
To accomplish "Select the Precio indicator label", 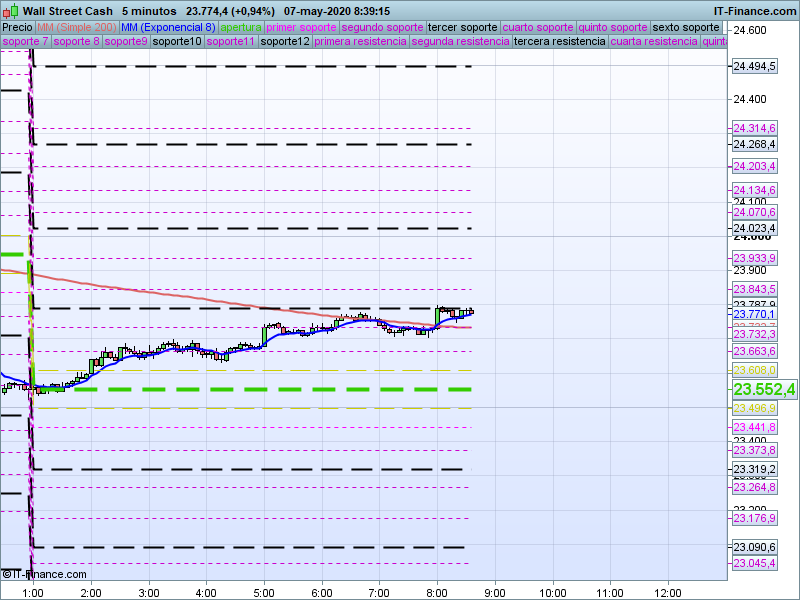I will [x=17, y=27].
